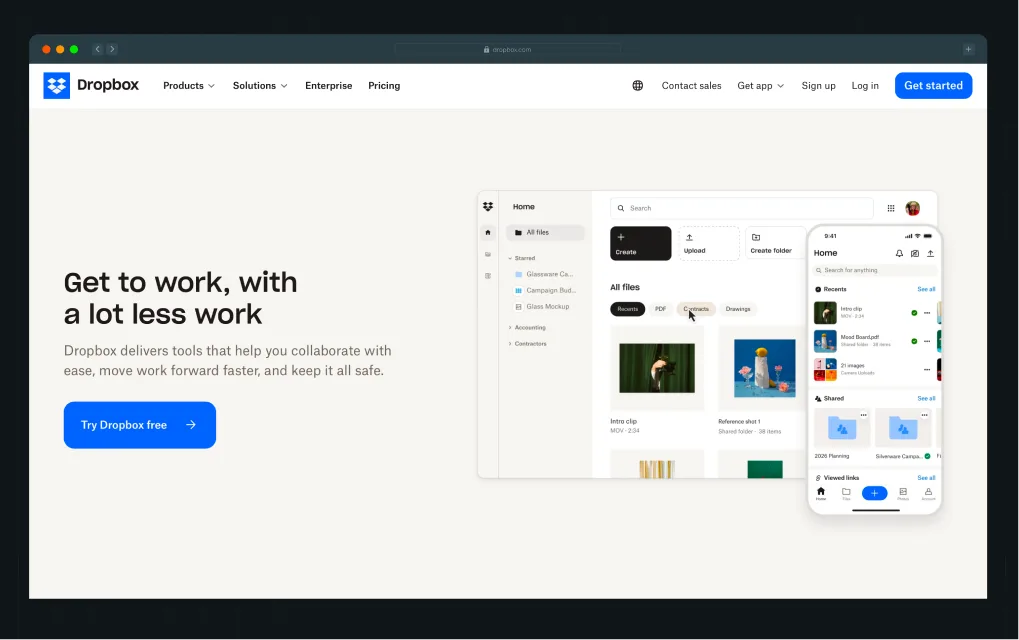
Task: Open the Pricing page
Action: point(384,86)
